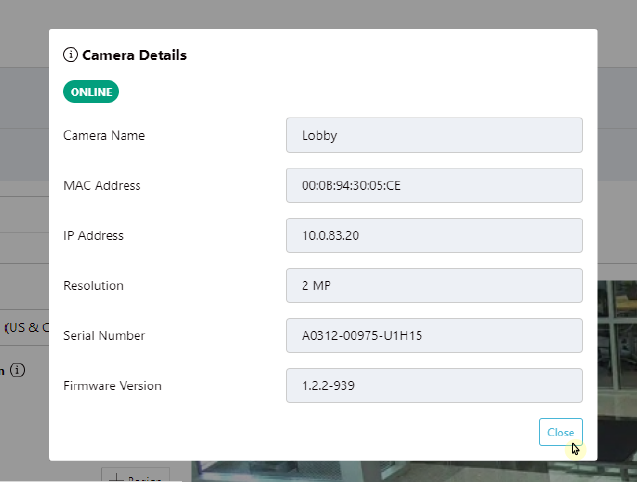
Task: Click the info icon beside Camera Details
Action: click(70, 54)
